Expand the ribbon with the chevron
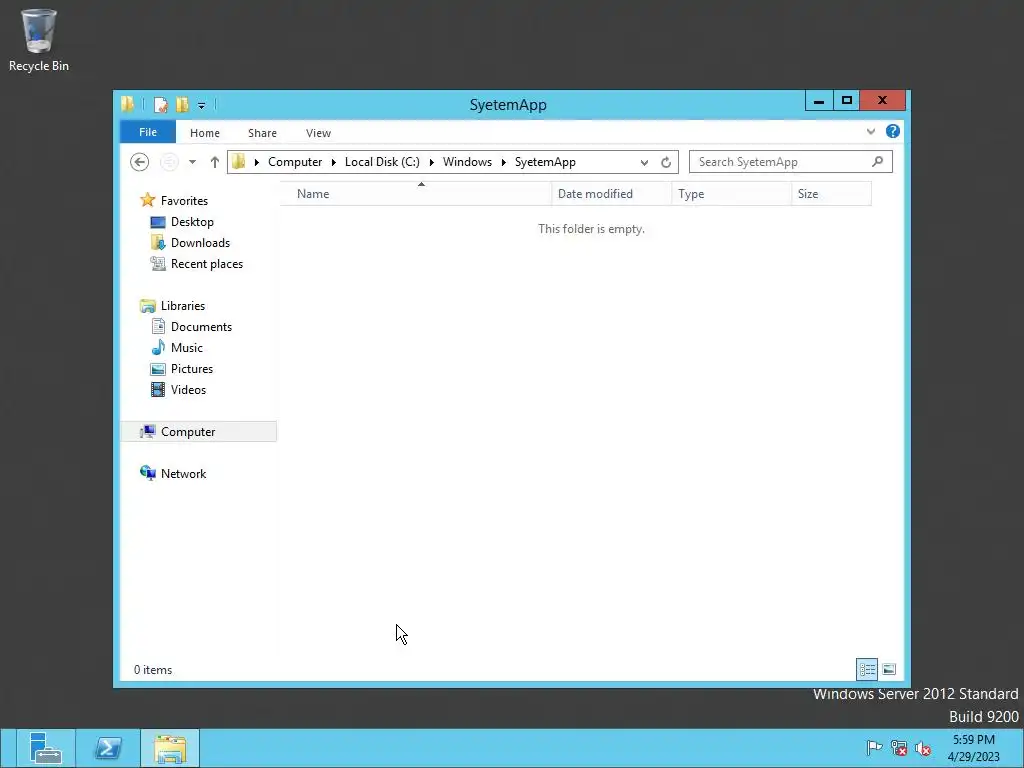Viewport: 1024px width, 768px height. [x=871, y=131]
